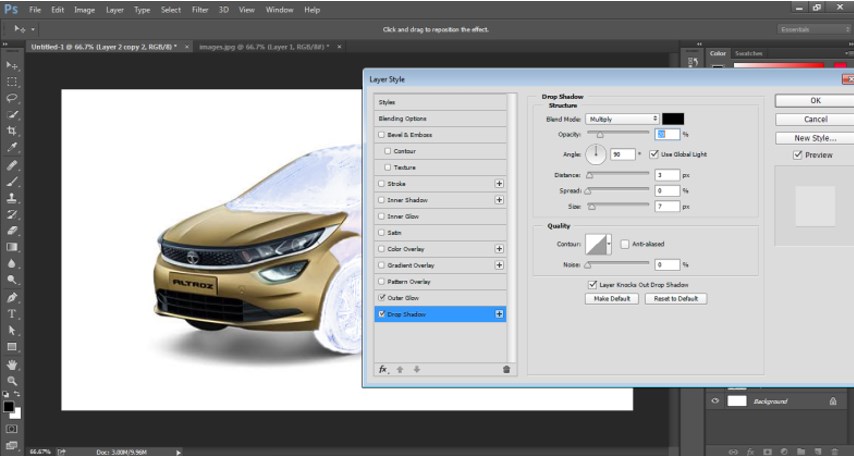
Task: Select the Move tool in the toolbar
Action: 12,65
